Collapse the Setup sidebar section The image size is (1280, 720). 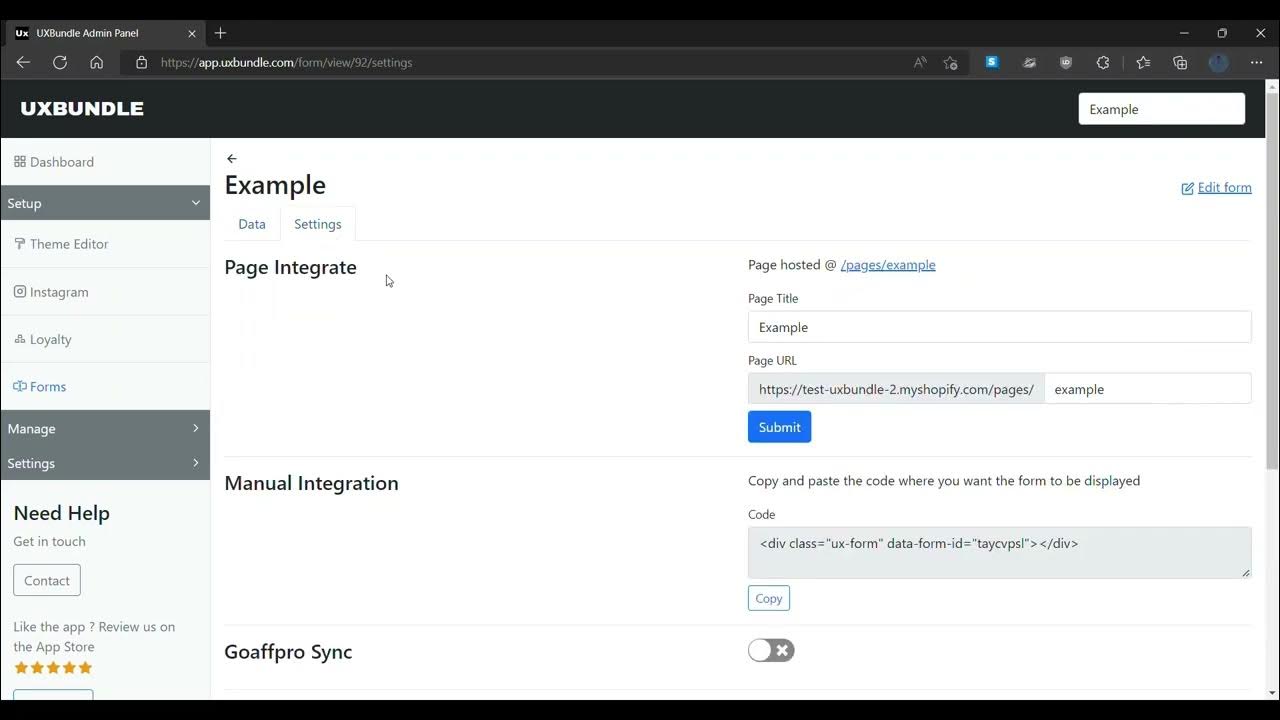click(x=105, y=203)
